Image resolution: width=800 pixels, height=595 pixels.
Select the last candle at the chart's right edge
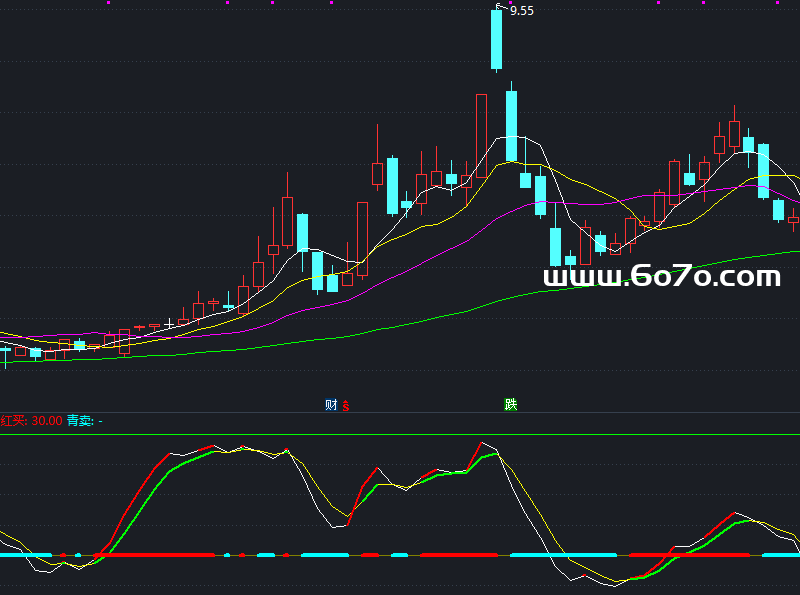pos(794,219)
